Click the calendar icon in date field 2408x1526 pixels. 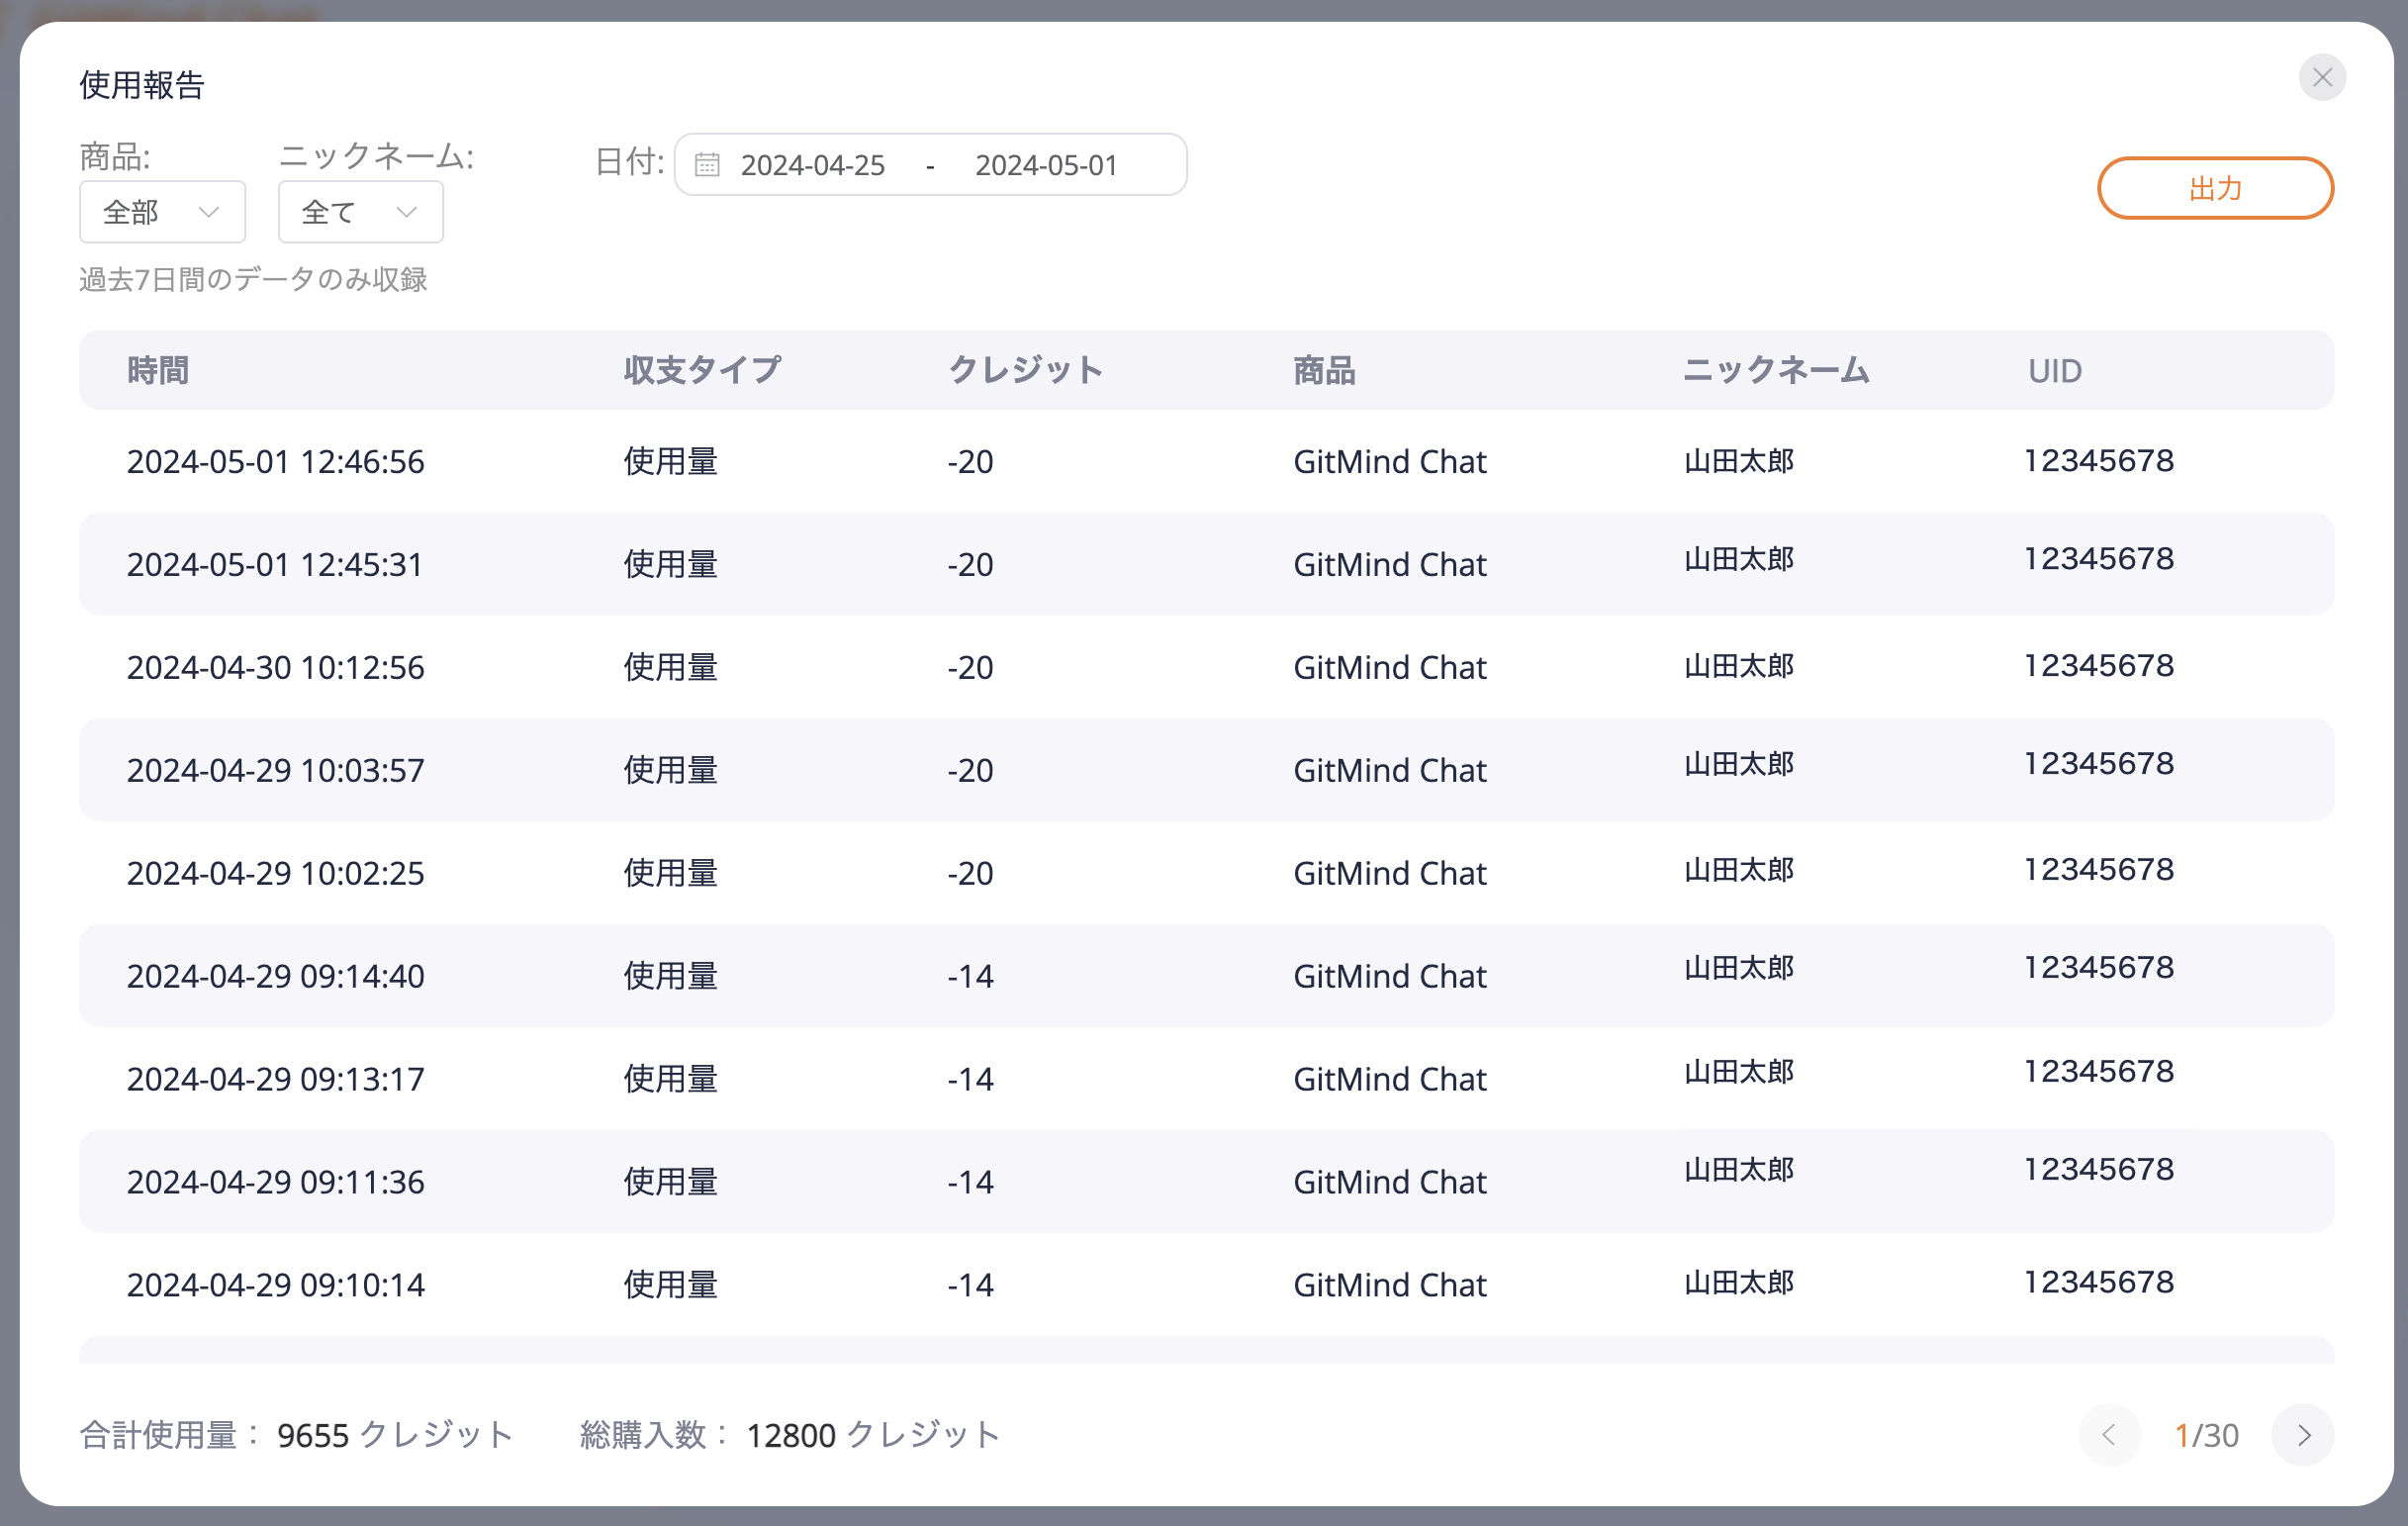[x=707, y=165]
